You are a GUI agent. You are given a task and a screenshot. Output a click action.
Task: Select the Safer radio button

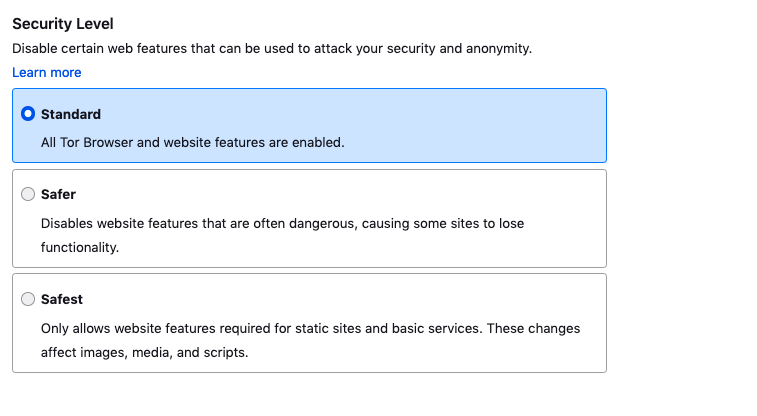point(28,195)
